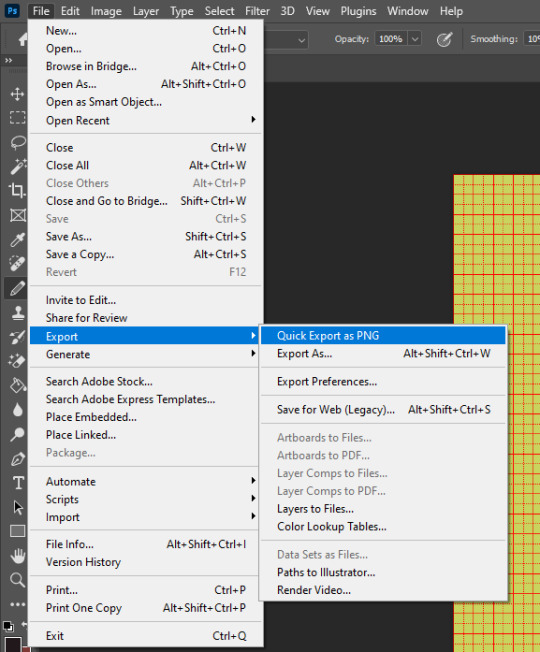The width and height of the screenshot is (540, 652).
Task: Choose Quick Export as PNG
Action: [383, 336]
